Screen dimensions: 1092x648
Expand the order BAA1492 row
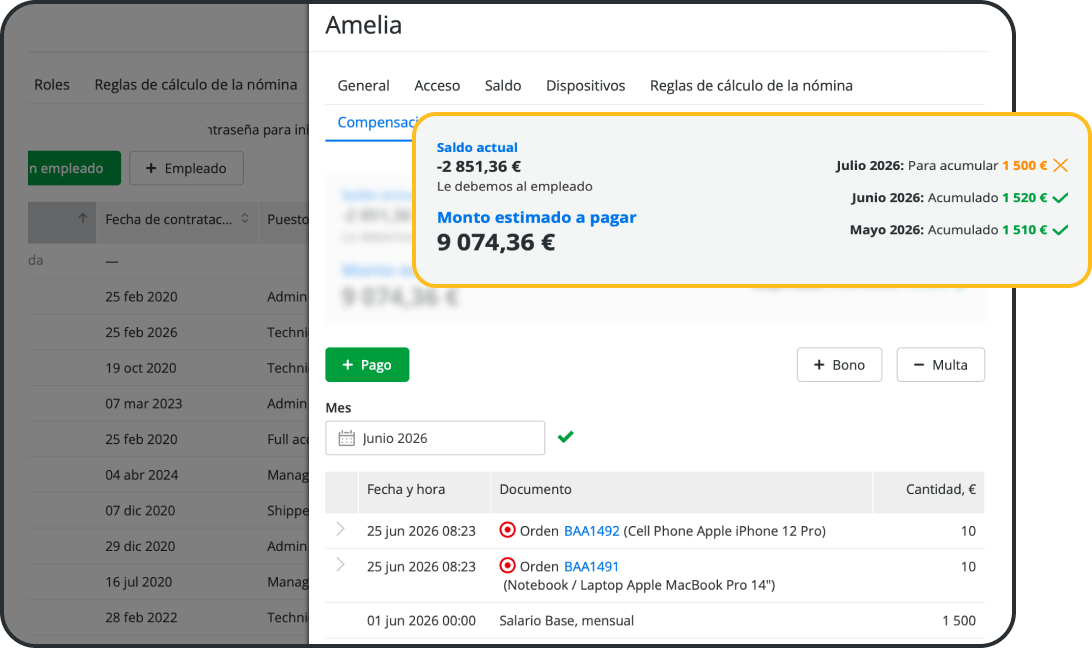coord(341,529)
